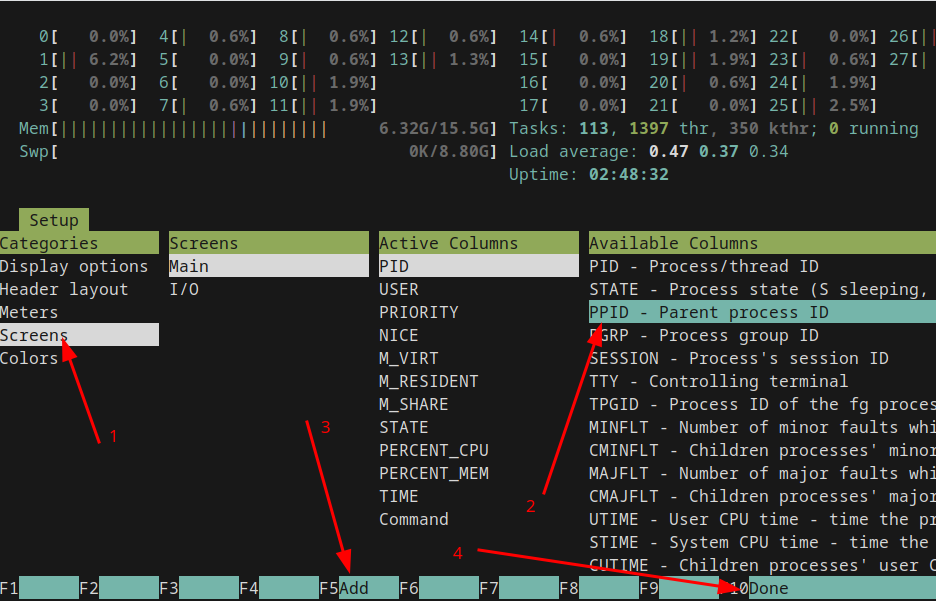936x601 pixels.
Task: Click the Categories panel header
Action: coord(79,243)
